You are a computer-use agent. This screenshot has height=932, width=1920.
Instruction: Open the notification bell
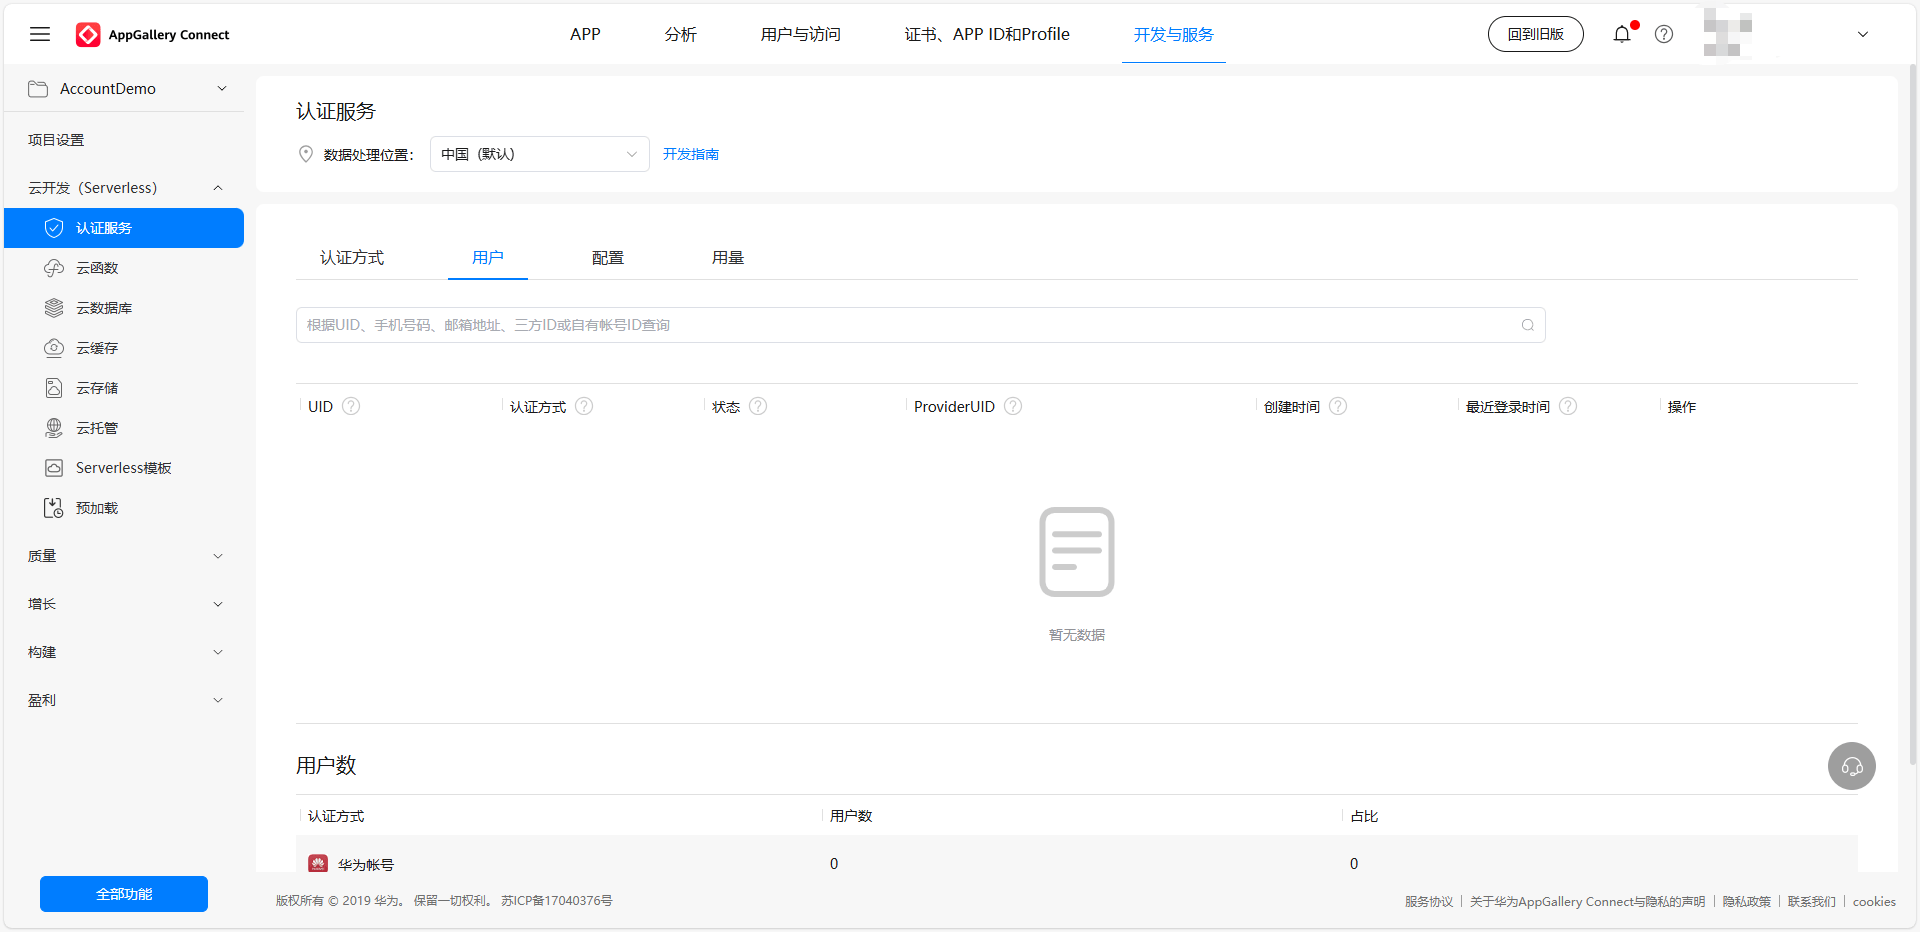pyautogui.click(x=1622, y=34)
